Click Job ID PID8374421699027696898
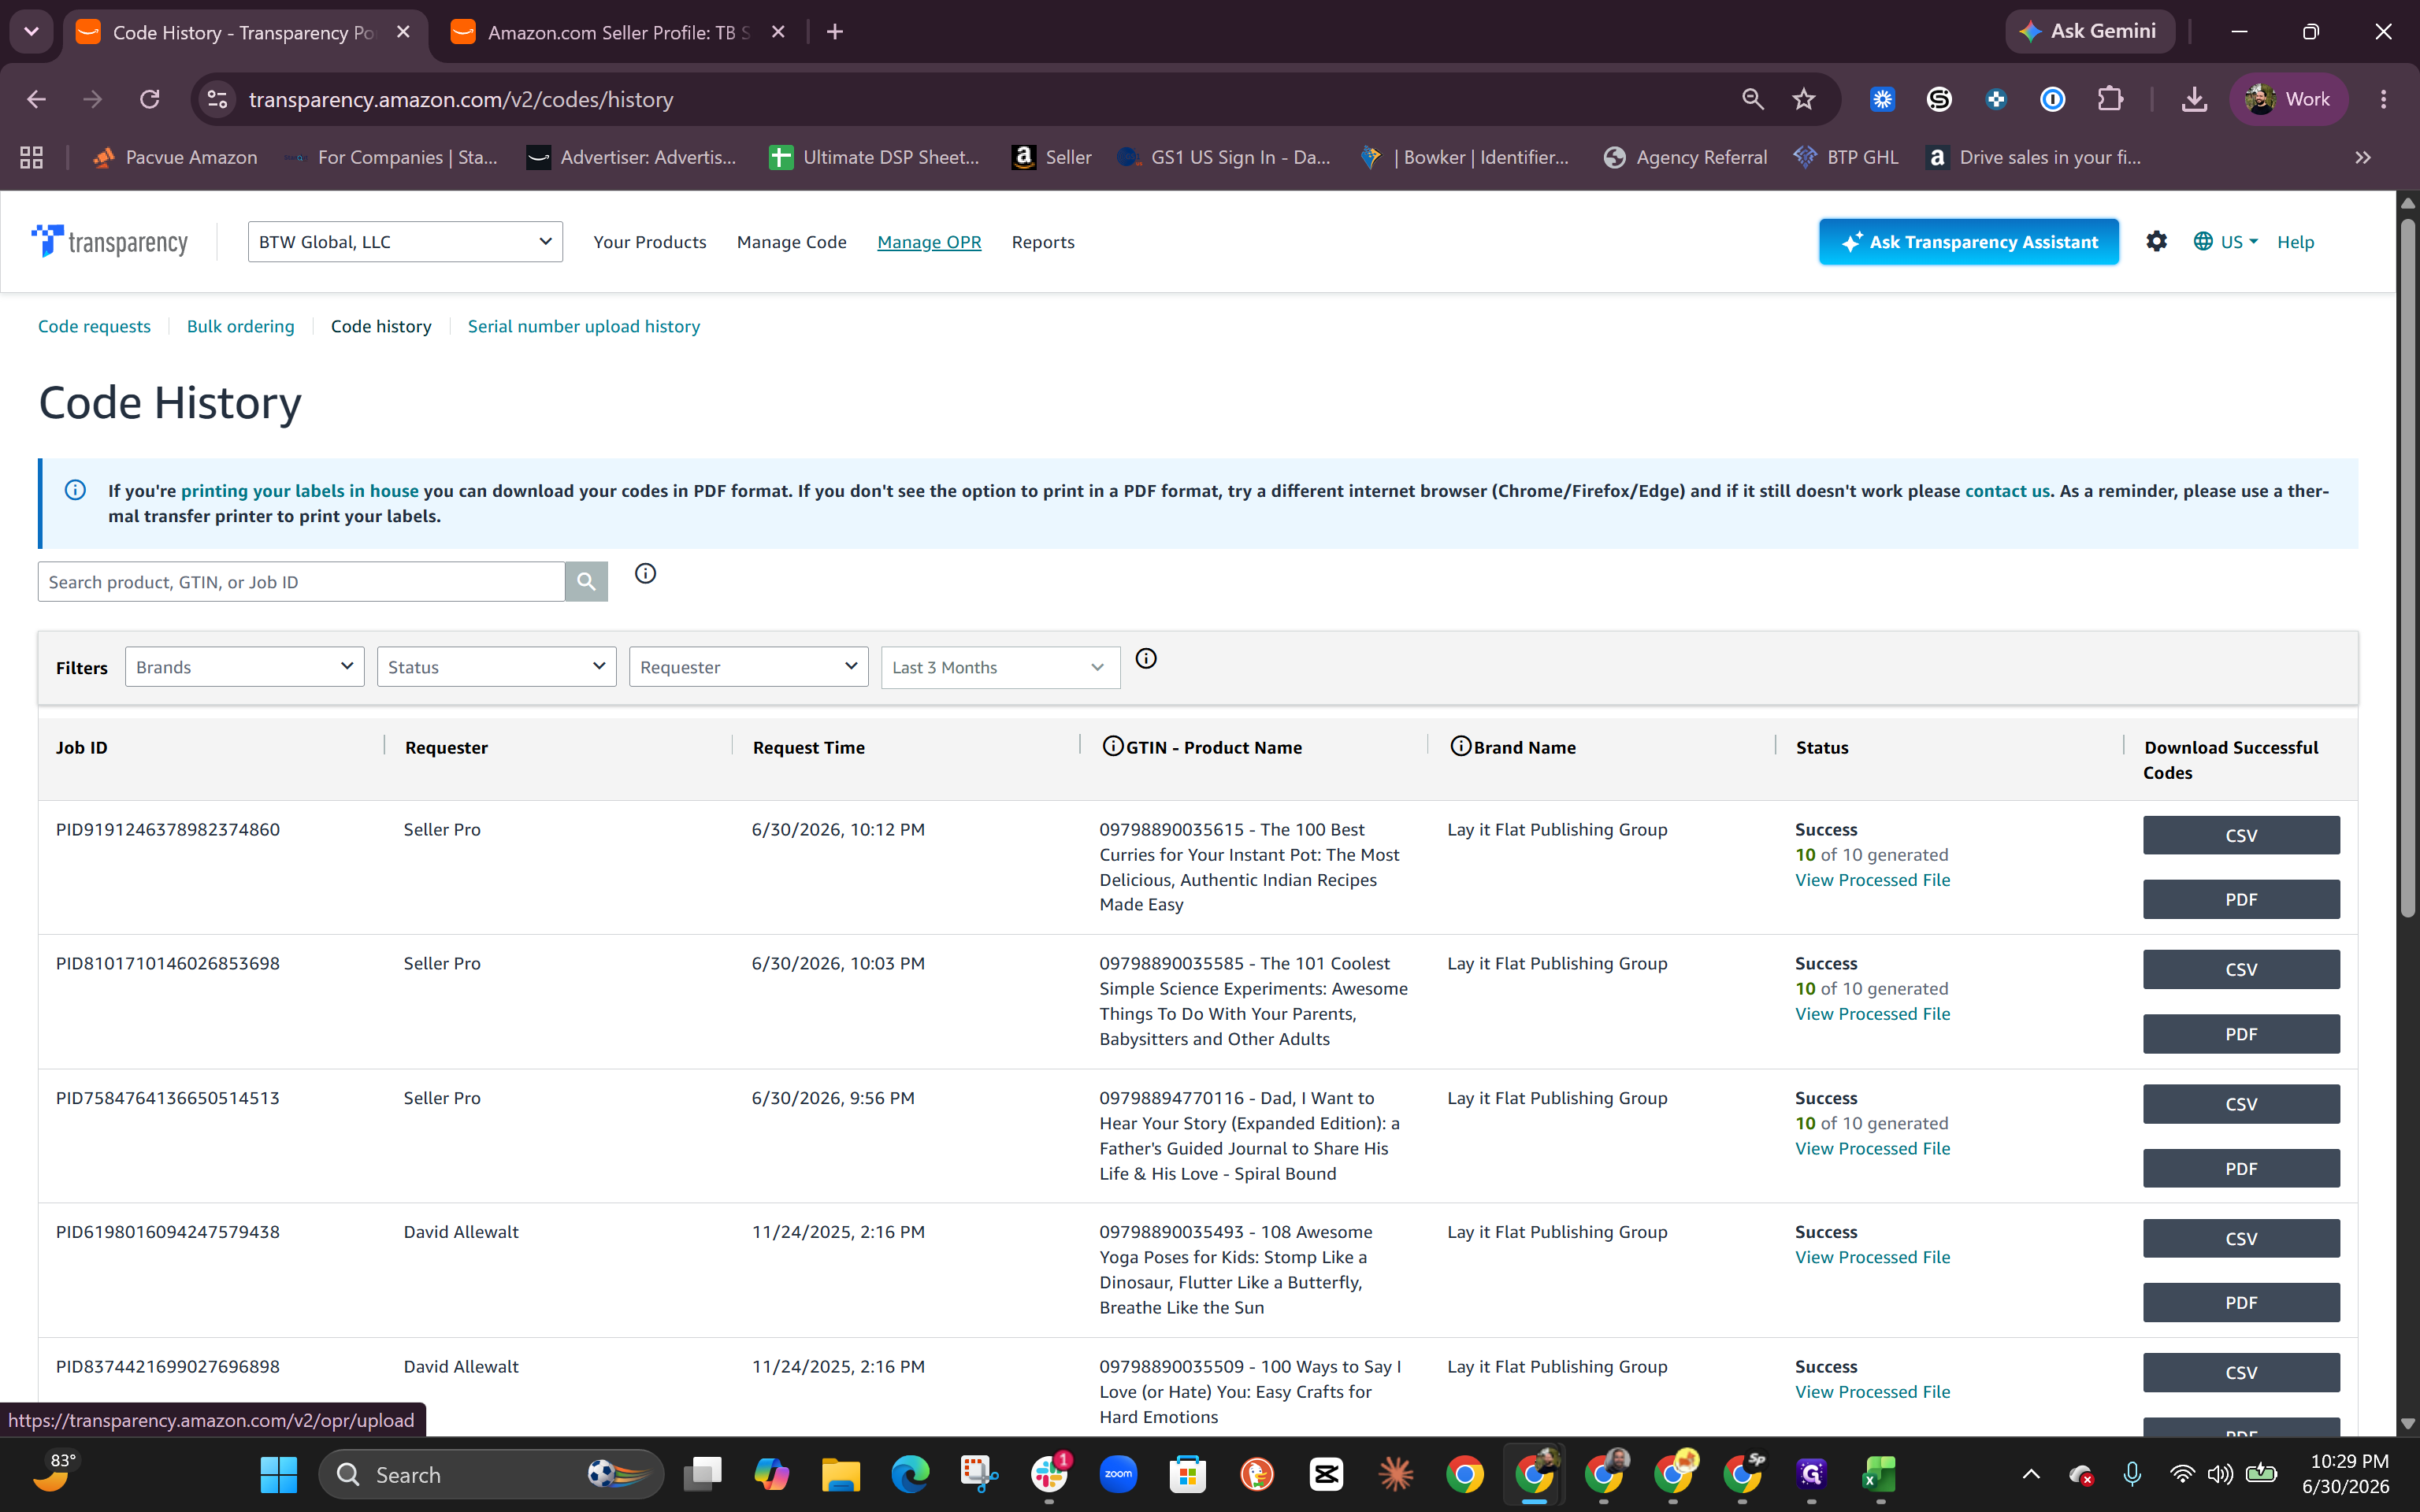Screen dimensions: 2420x1512 pos(168,1366)
